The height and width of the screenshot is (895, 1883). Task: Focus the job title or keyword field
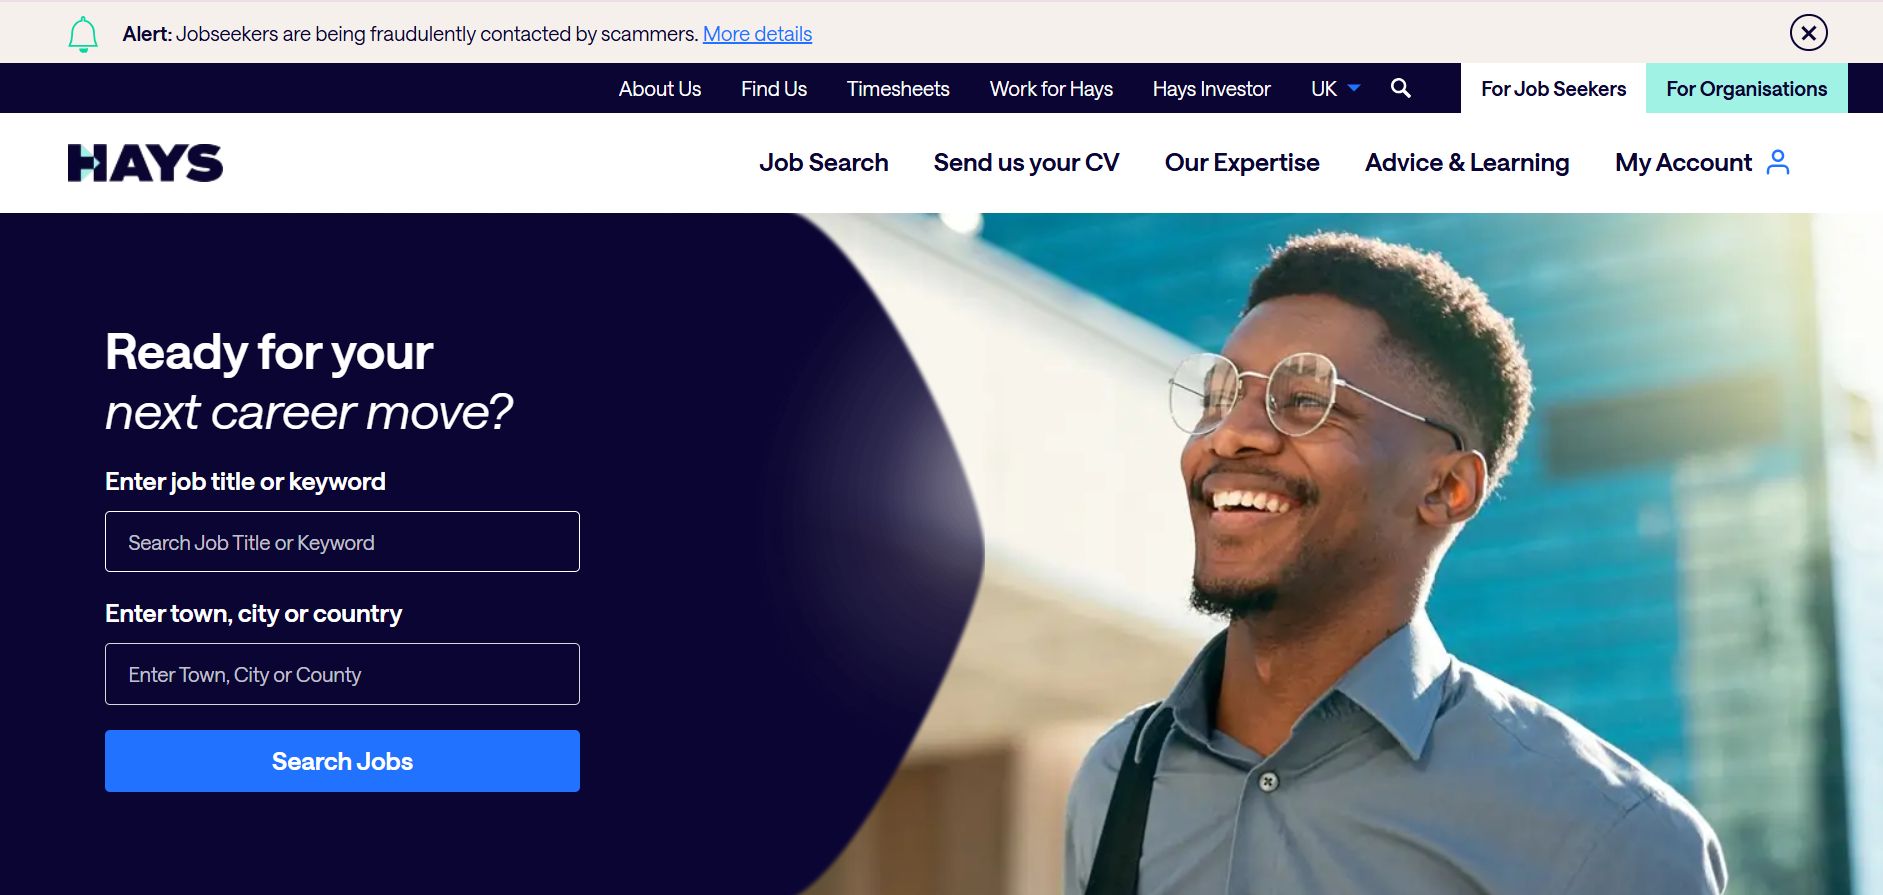[x=342, y=542]
